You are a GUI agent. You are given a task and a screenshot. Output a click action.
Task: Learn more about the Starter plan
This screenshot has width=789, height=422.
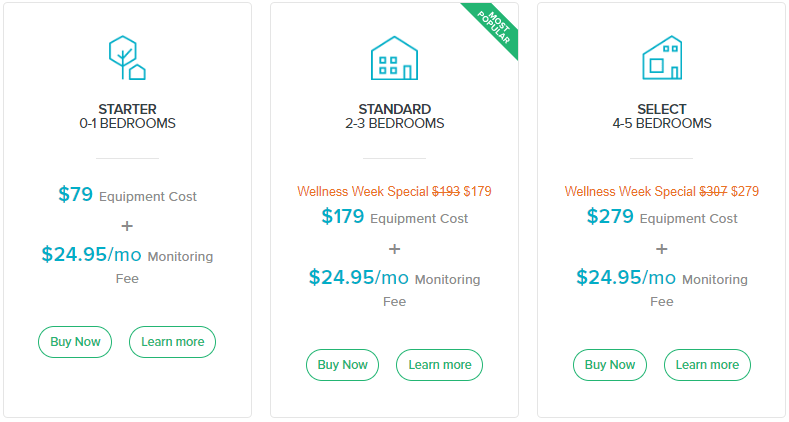pos(173,342)
